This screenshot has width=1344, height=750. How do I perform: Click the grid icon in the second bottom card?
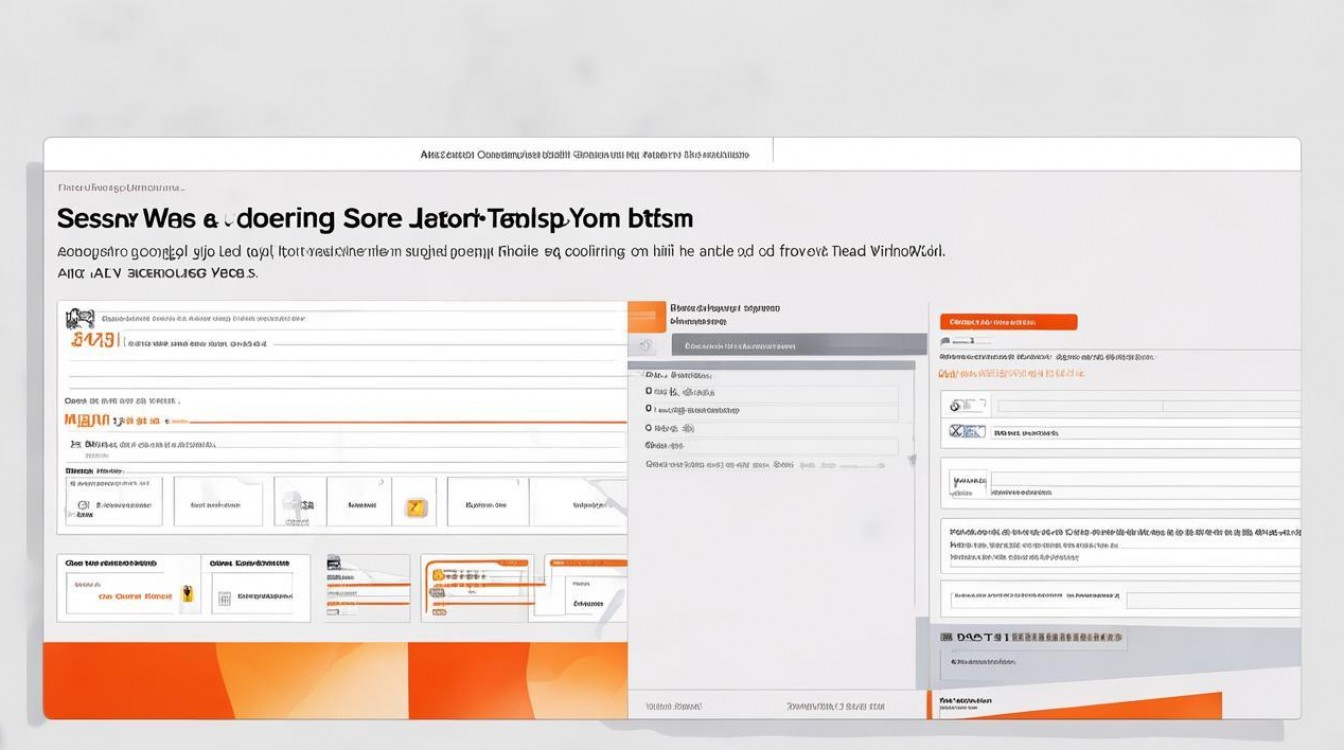point(224,598)
